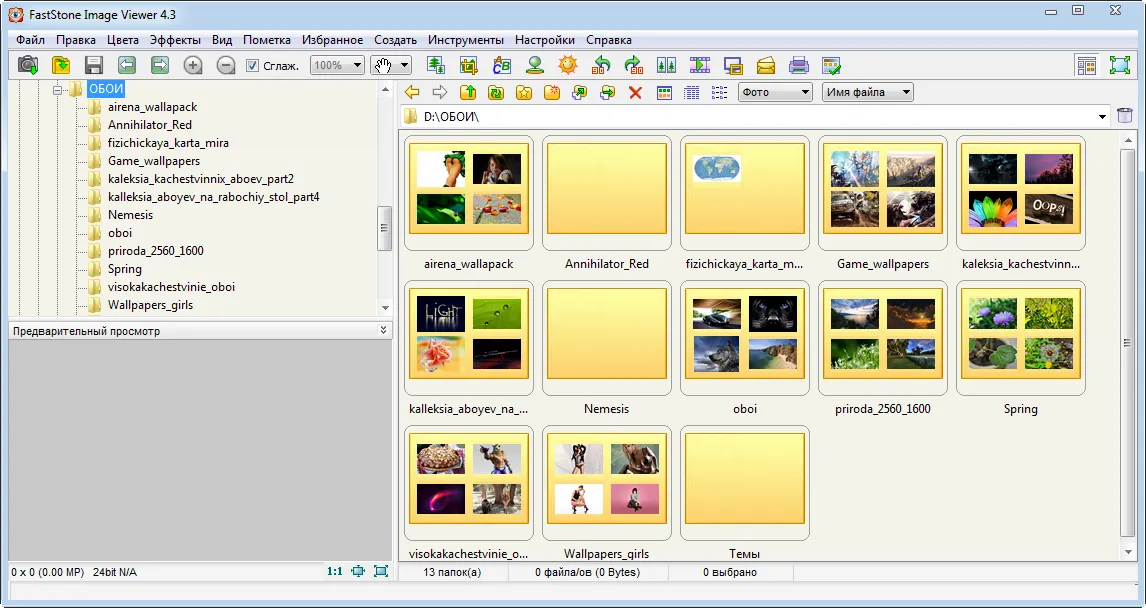1146x608 pixels.
Task: Click the thumbnail pane vertical scrollbar handle
Action: click(x=1128, y=341)
